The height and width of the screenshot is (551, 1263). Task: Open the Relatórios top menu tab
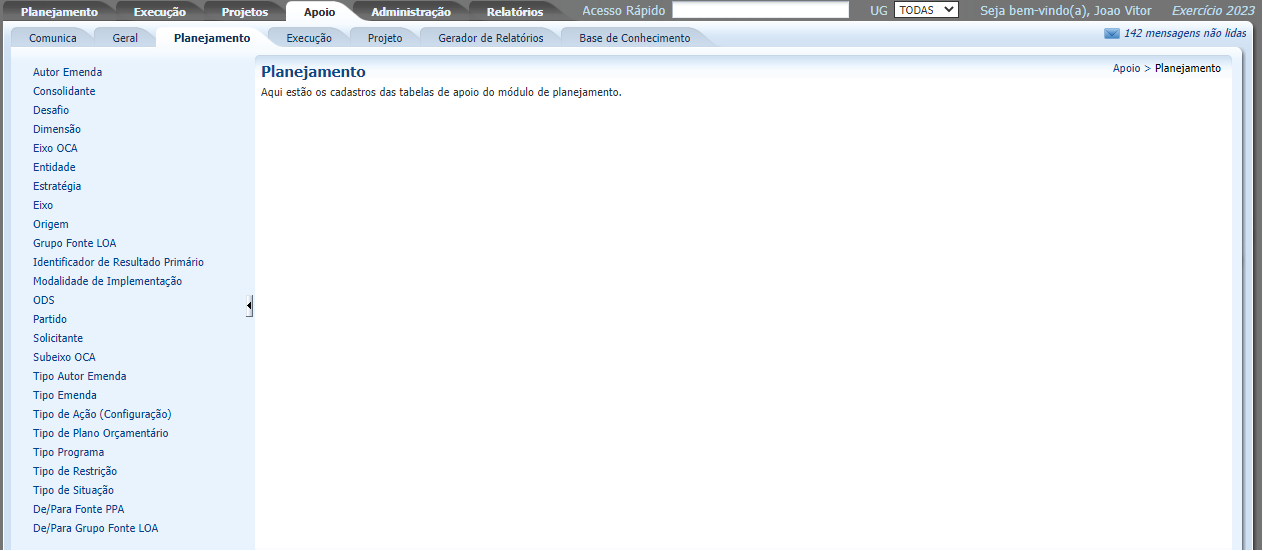515,12
